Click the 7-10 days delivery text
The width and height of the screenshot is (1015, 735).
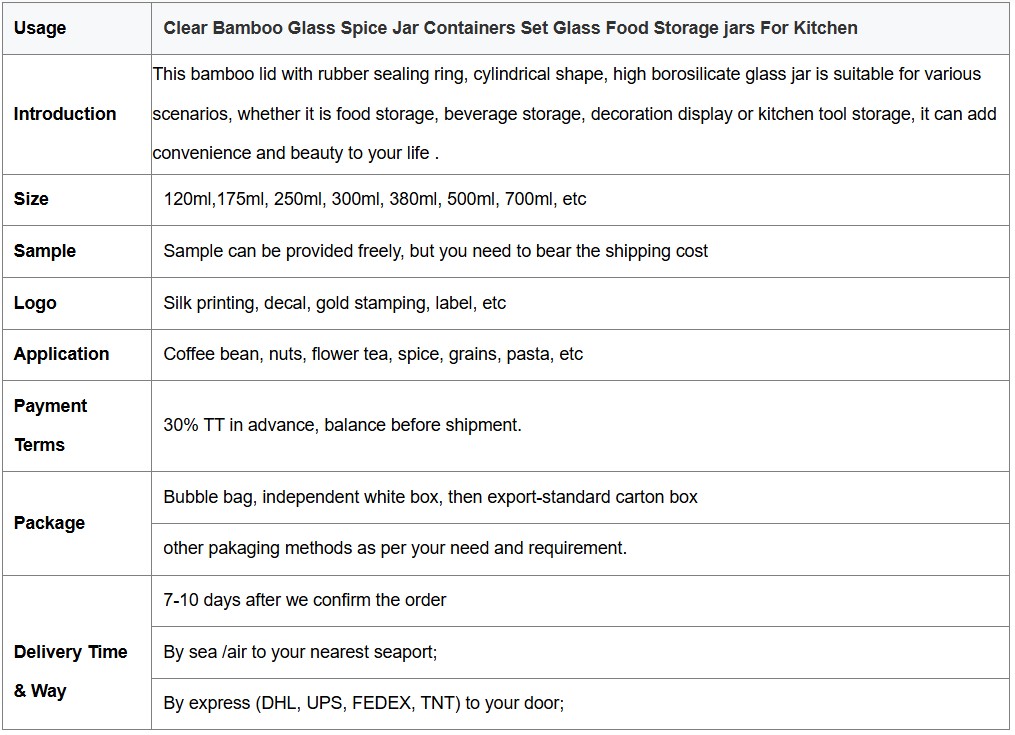click(305, 600)
